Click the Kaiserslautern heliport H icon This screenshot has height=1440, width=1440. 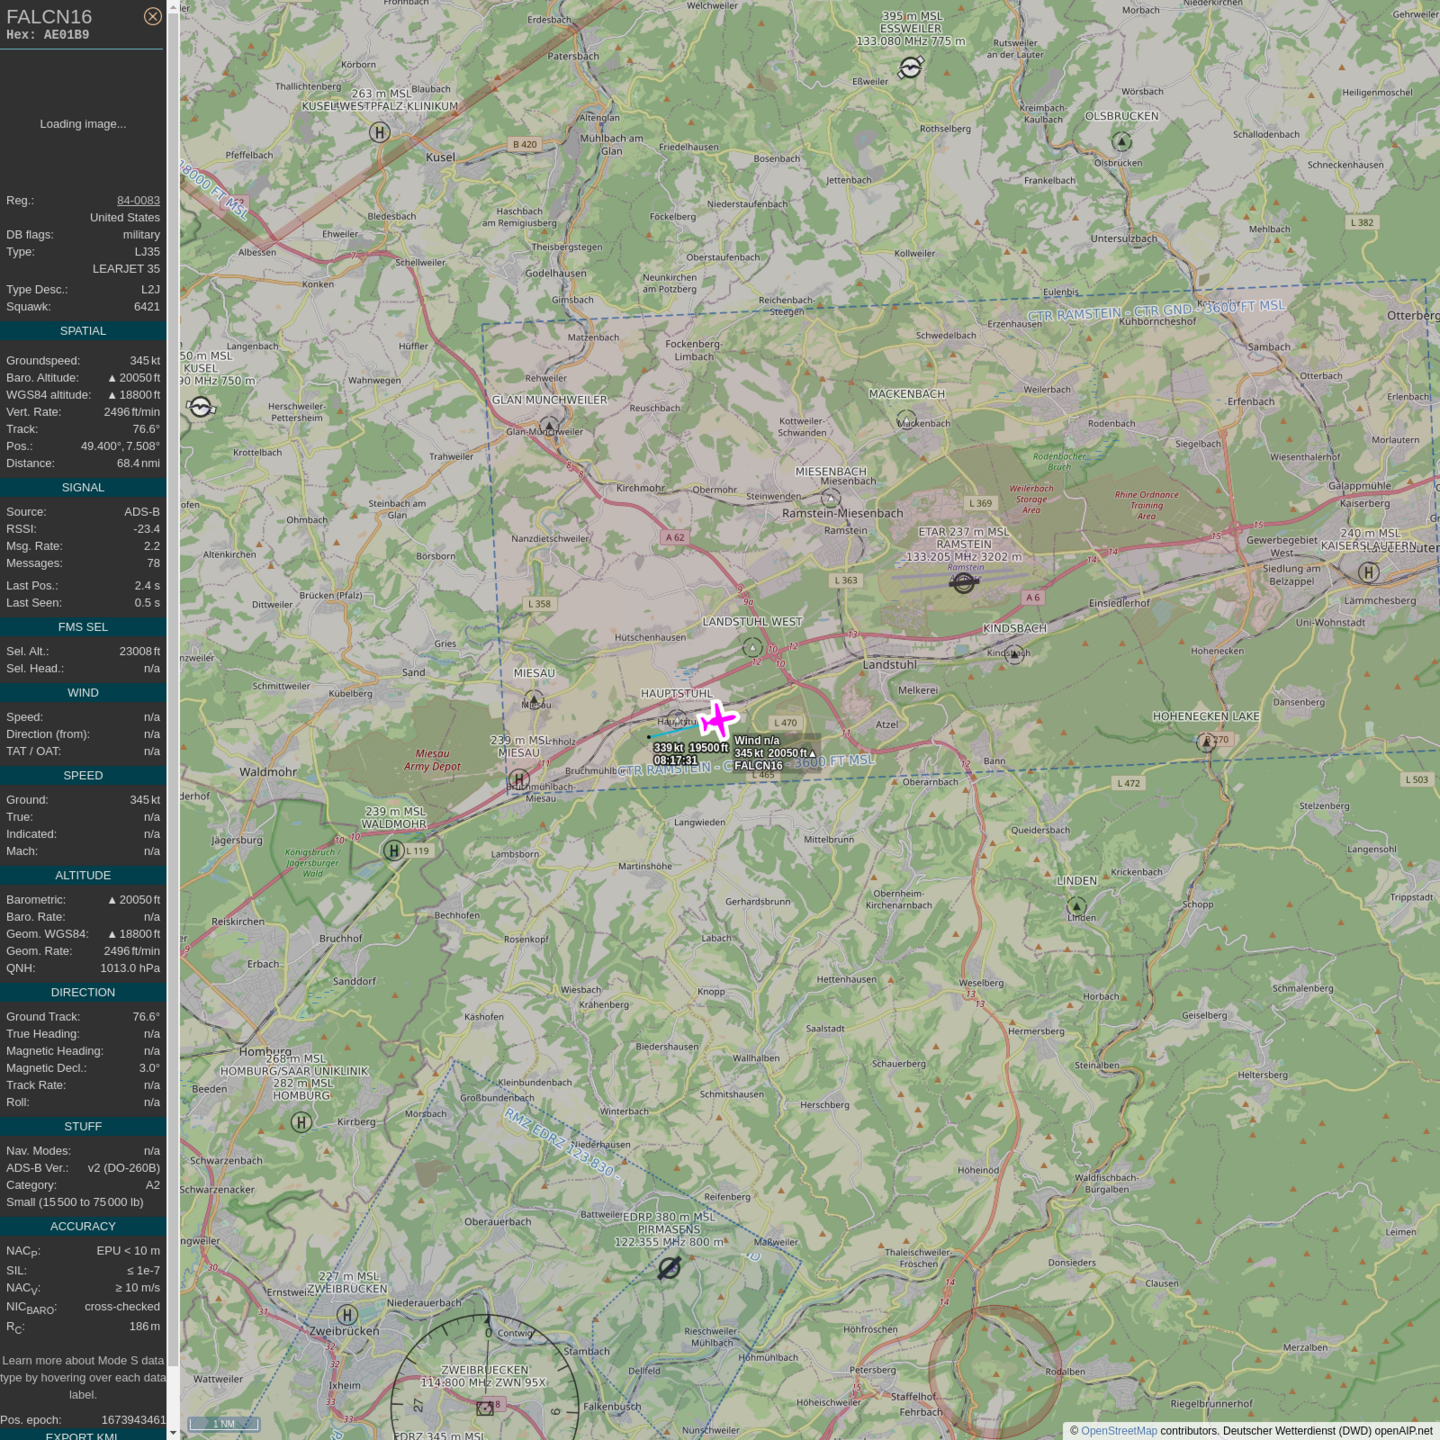point(1369,572)
